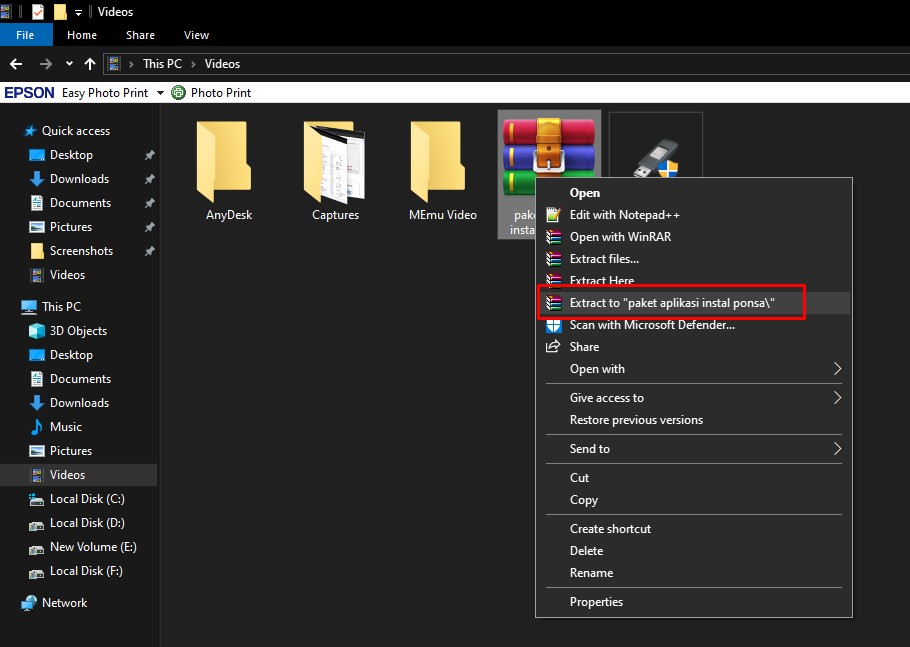Click This PC in address bar

[x=162, y=64]
